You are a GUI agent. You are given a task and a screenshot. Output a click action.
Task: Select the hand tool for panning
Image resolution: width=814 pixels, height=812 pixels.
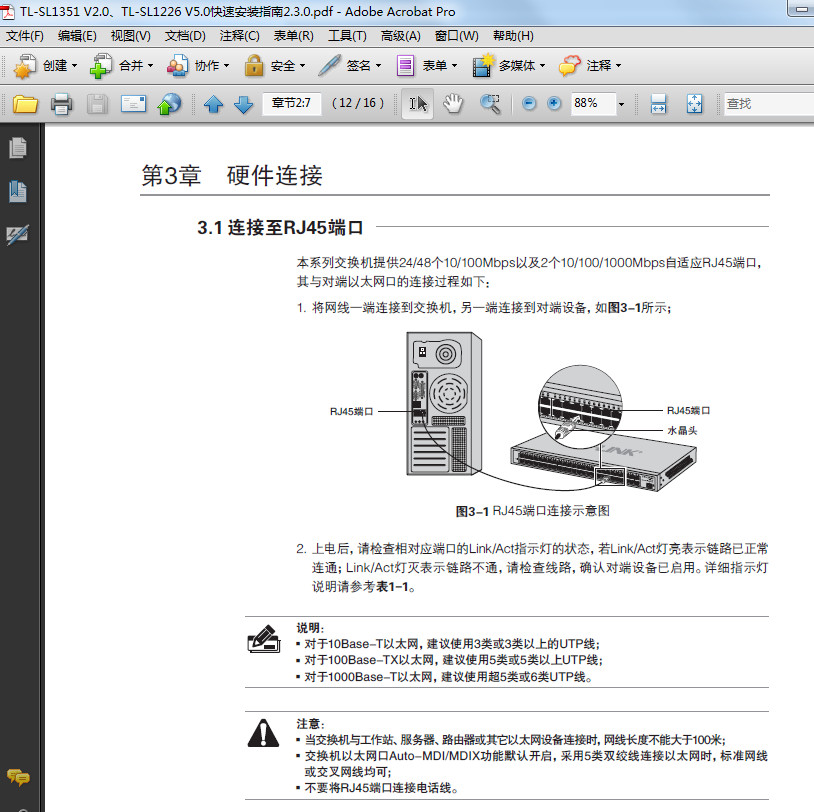(452, 103)
